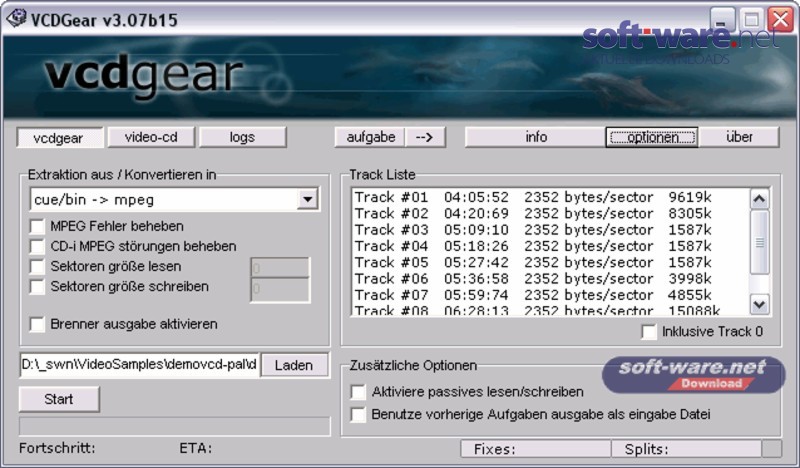
Task: Open the info tab
Action: (535, 137)
